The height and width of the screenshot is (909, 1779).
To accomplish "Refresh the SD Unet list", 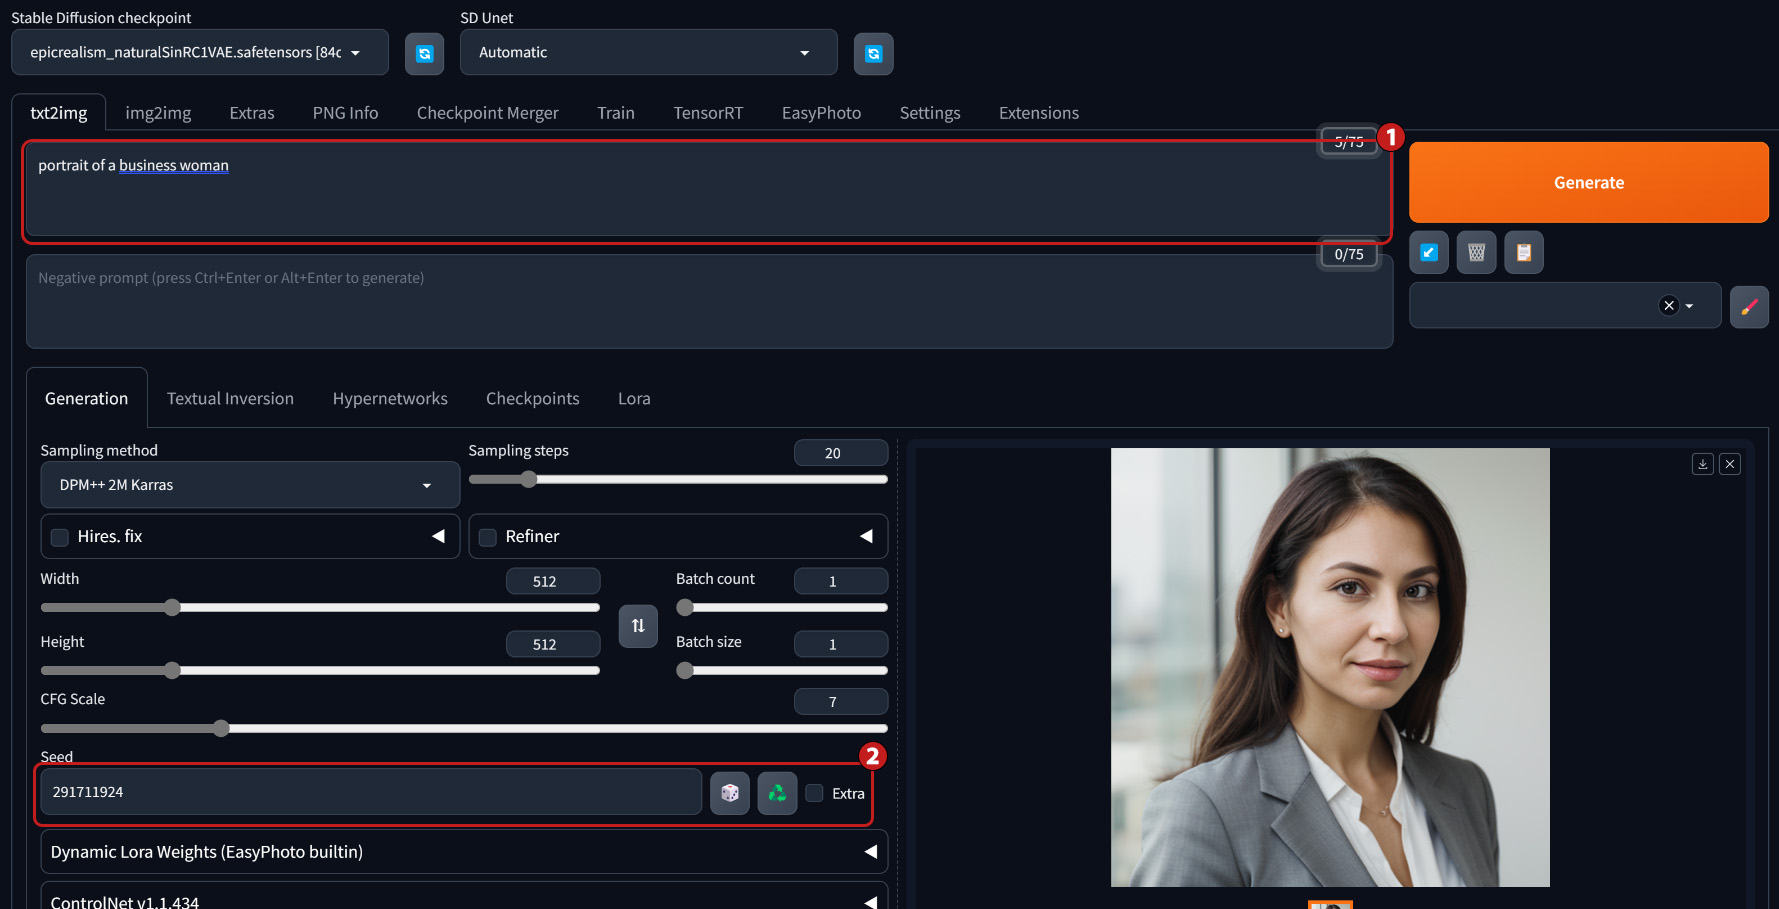I will tap(873, 54).
